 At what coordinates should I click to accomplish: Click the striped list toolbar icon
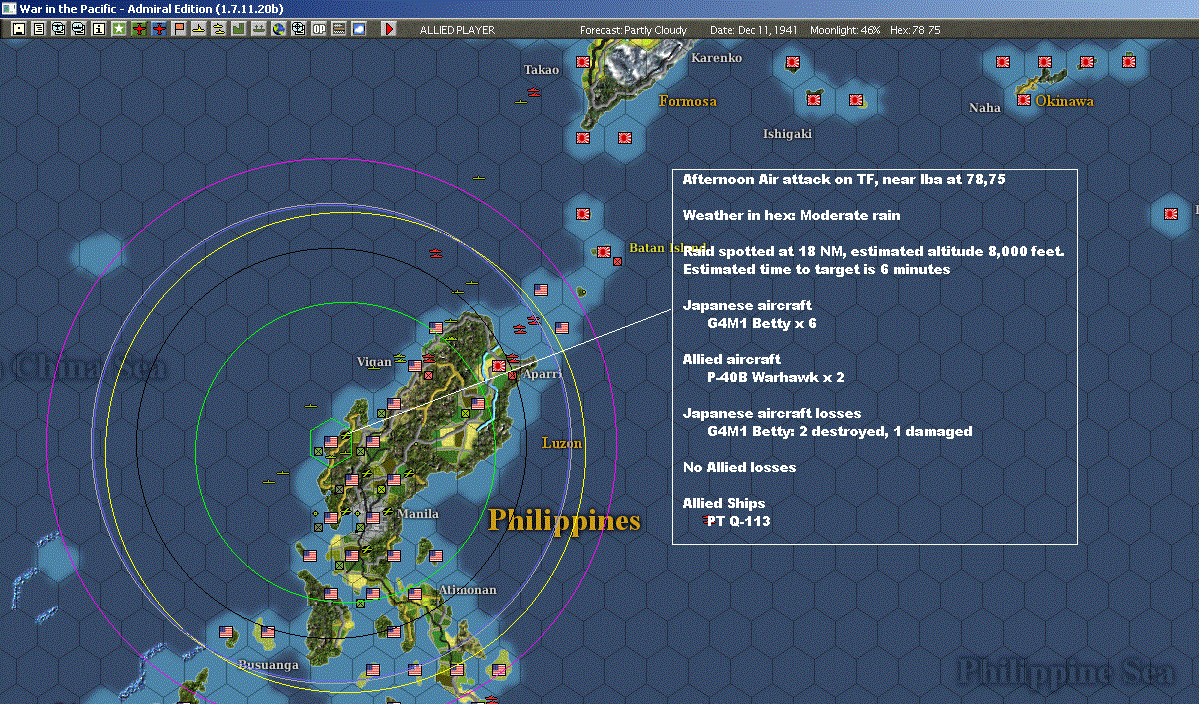click(x=339, y=29)
